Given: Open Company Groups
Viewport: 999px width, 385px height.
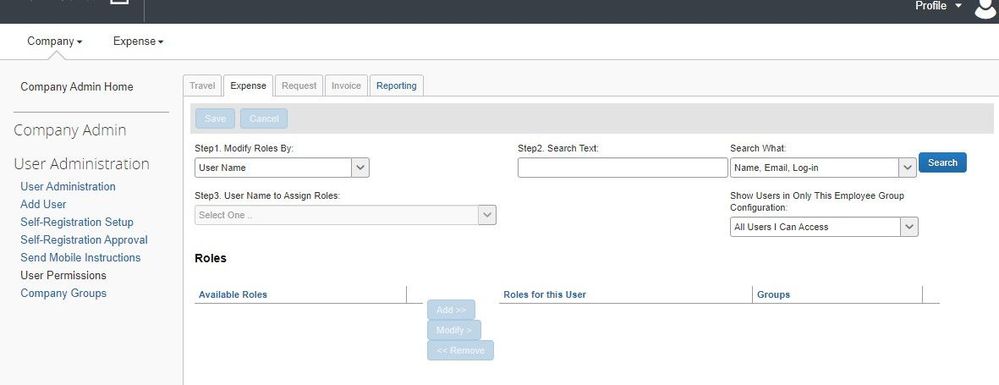Looking at the screenshot, I should click(x=63, y=293).
